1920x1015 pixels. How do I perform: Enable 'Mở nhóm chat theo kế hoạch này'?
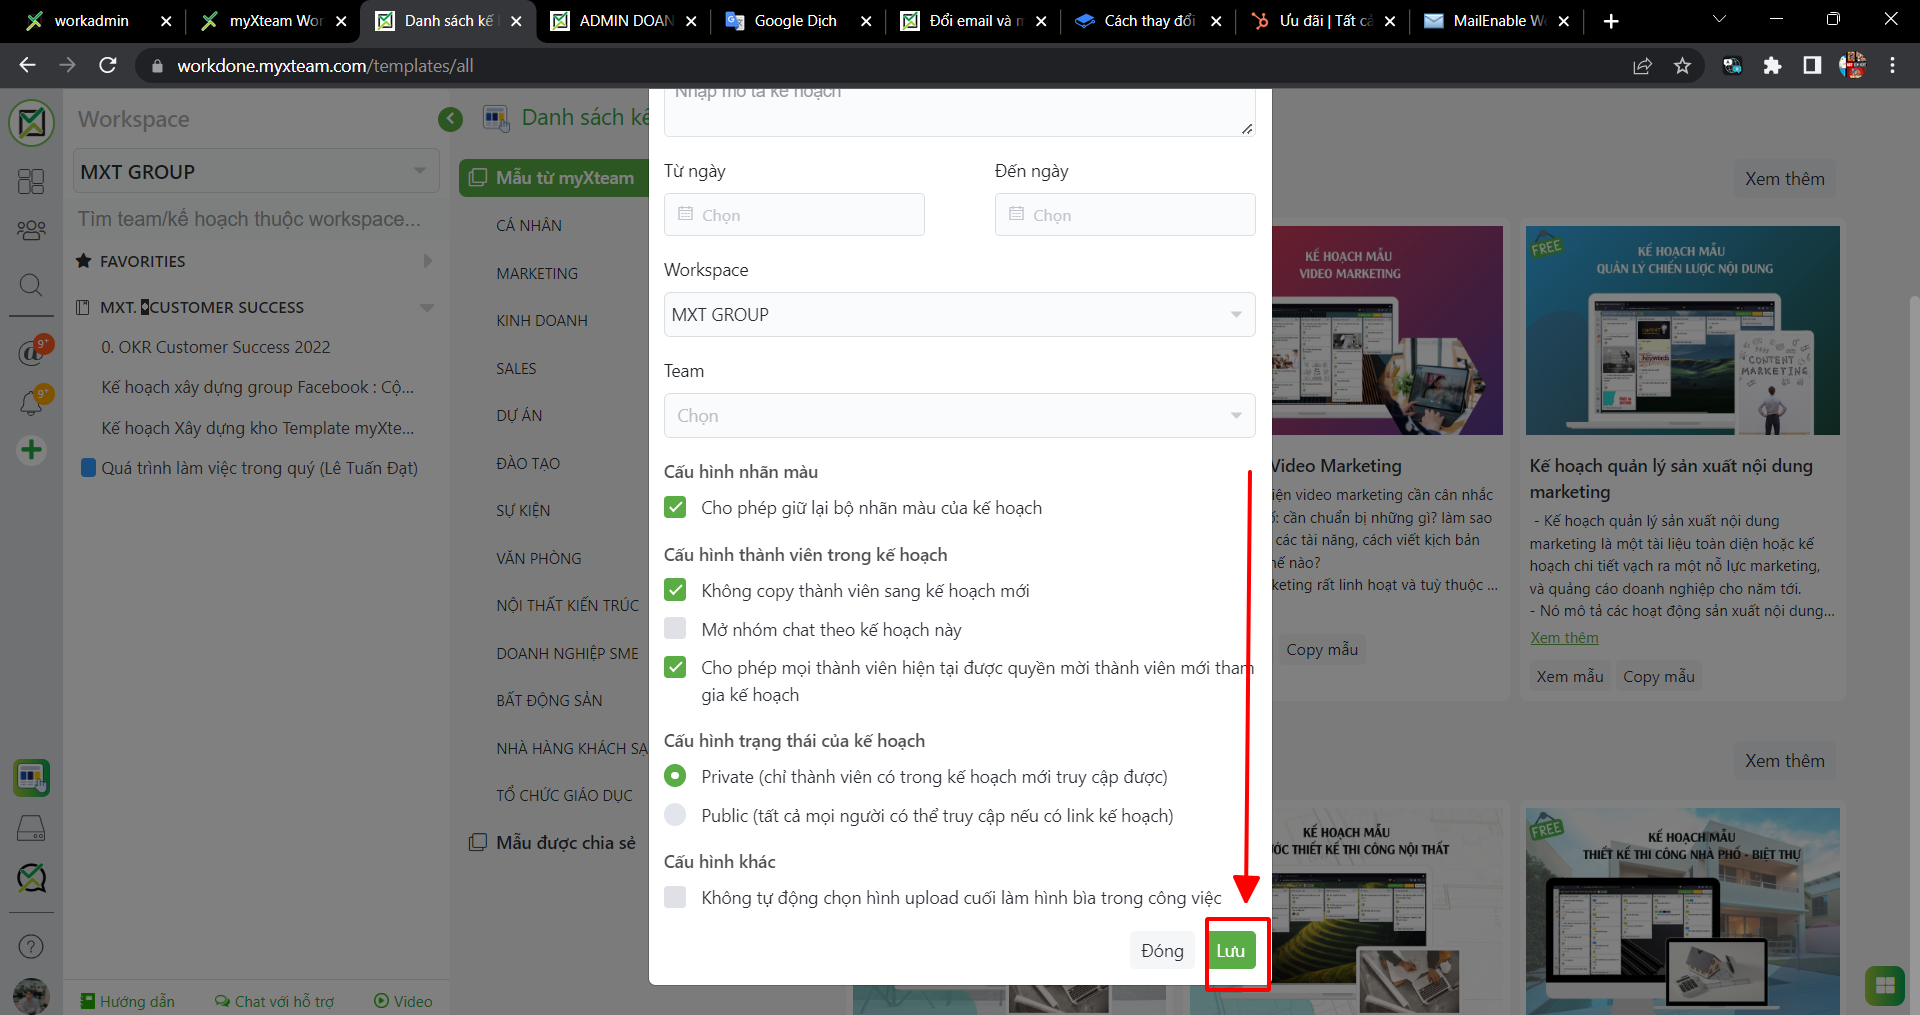pos(676,629)
